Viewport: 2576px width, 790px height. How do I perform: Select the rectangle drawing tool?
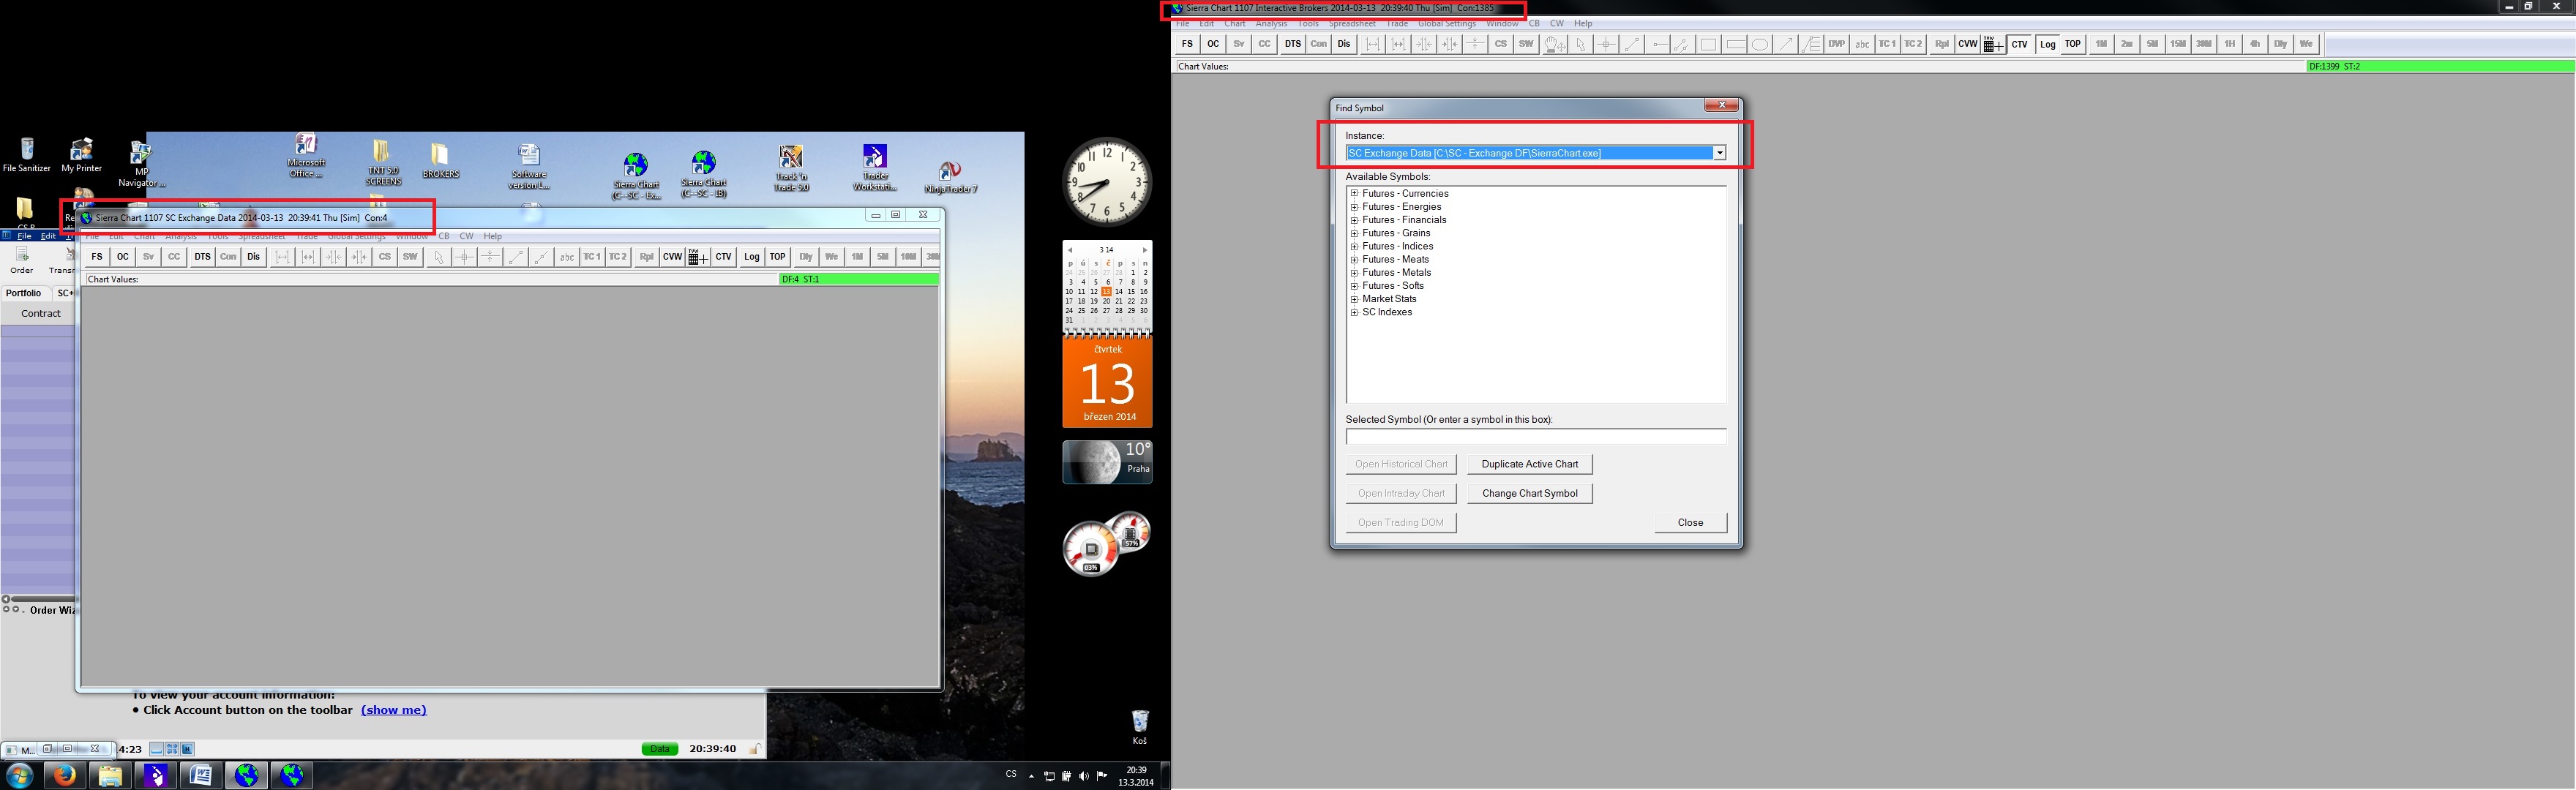click(x=1708, y=44)
